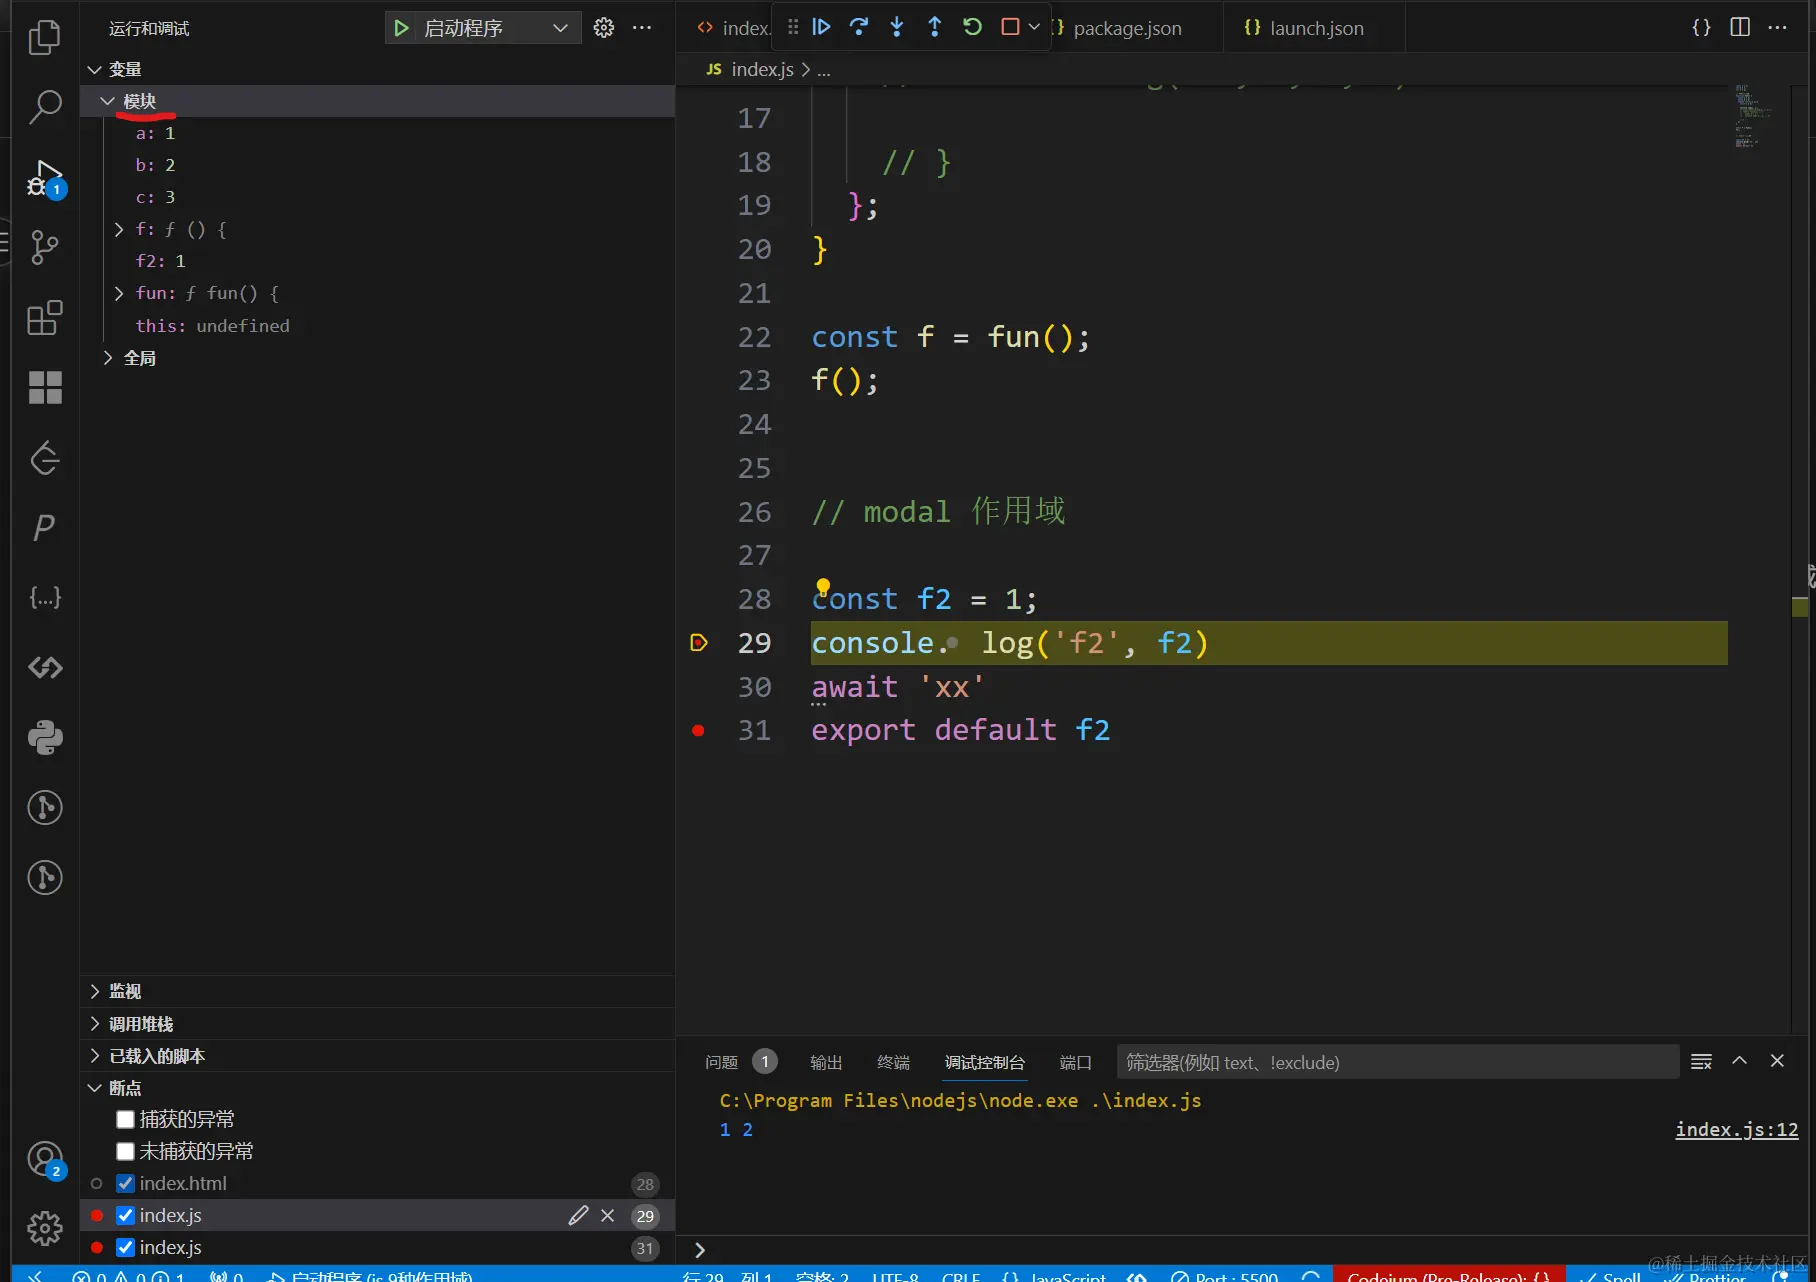Screen dimensions: 1816x1282
Task: Toggle the breakpoint dot at line 31
Action: [698, 731]
